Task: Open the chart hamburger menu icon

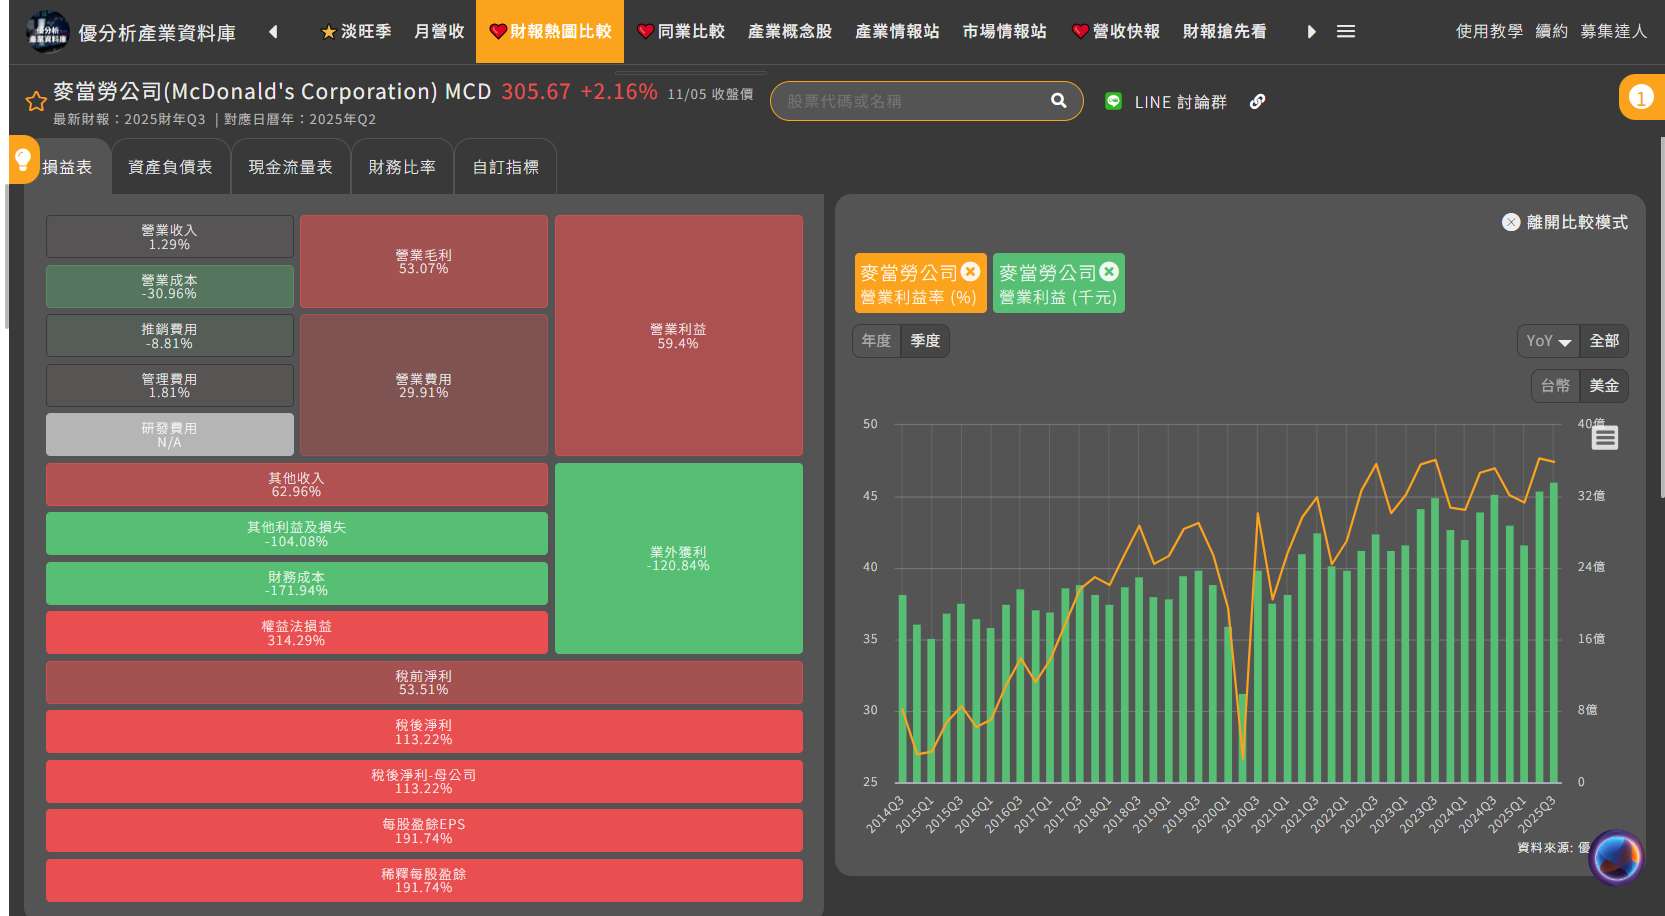Action: pos(1604,438)
